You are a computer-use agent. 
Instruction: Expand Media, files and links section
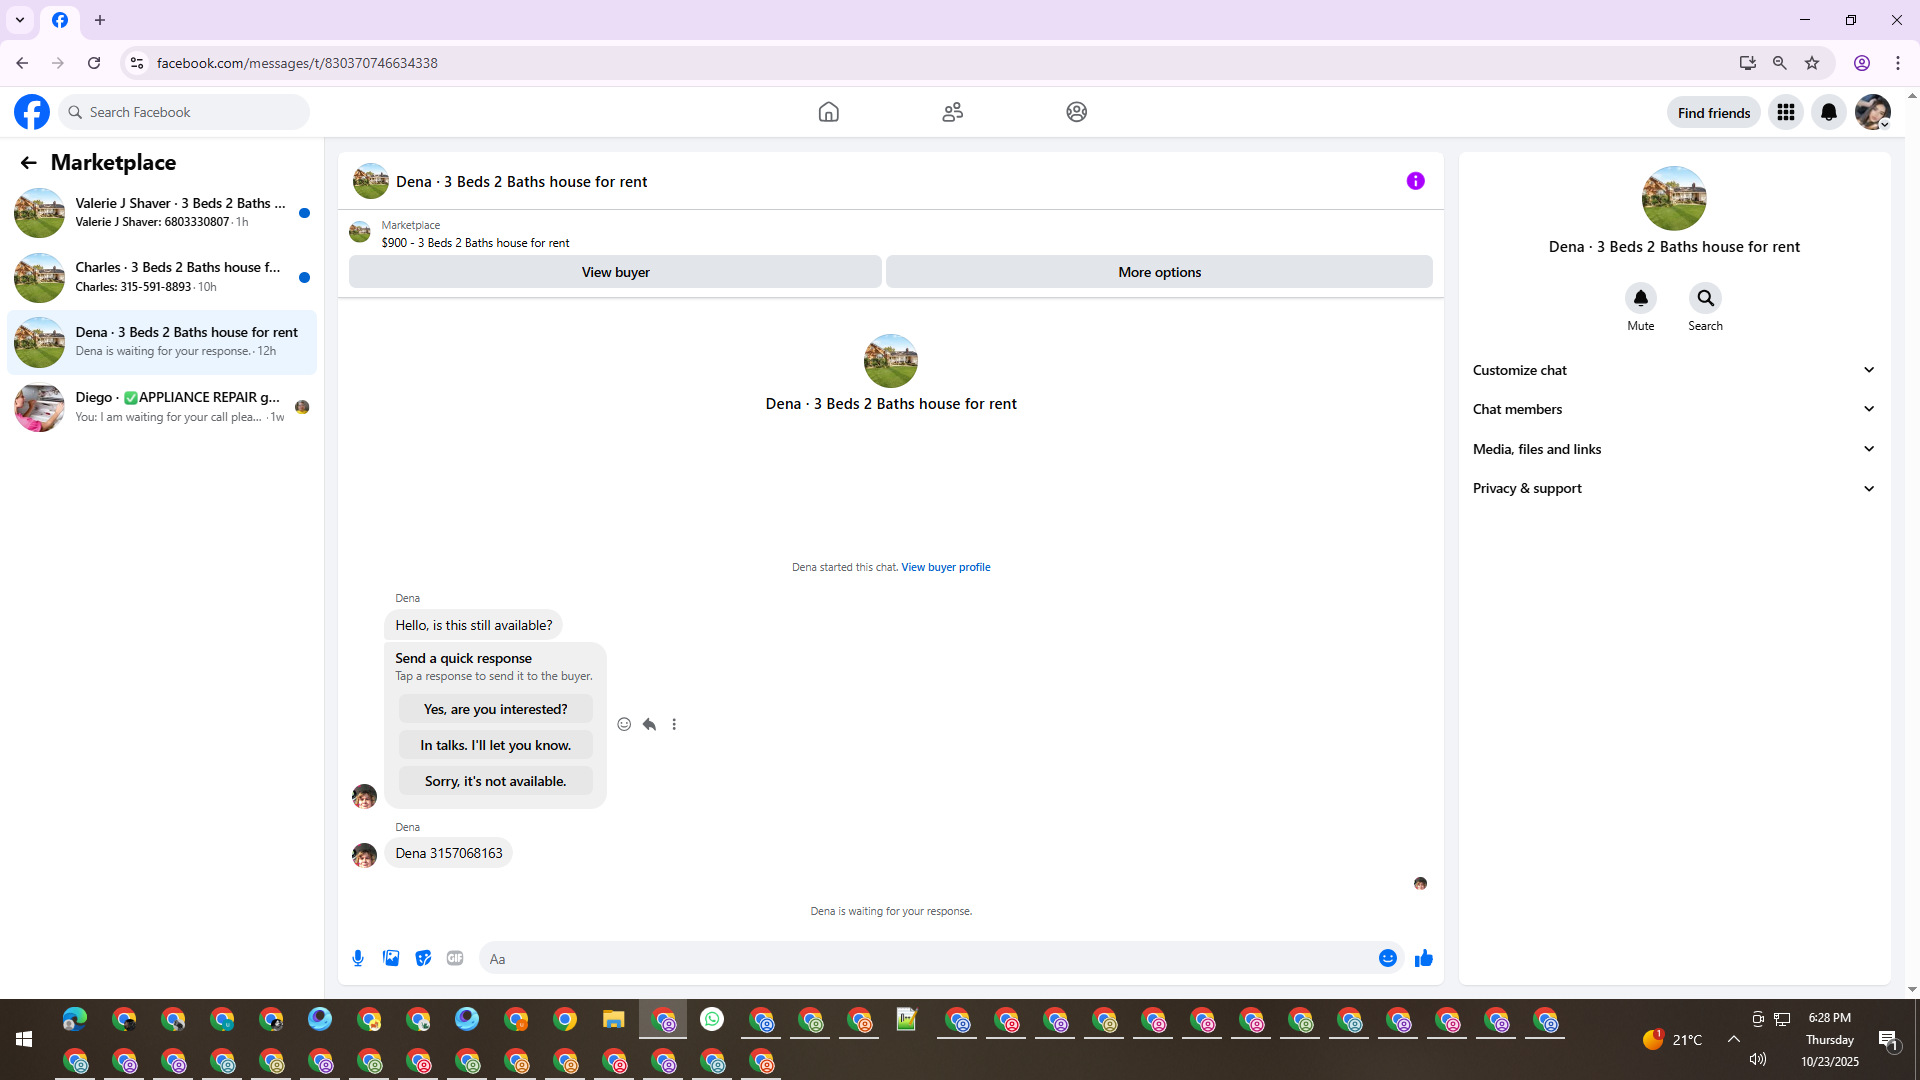1673,449
